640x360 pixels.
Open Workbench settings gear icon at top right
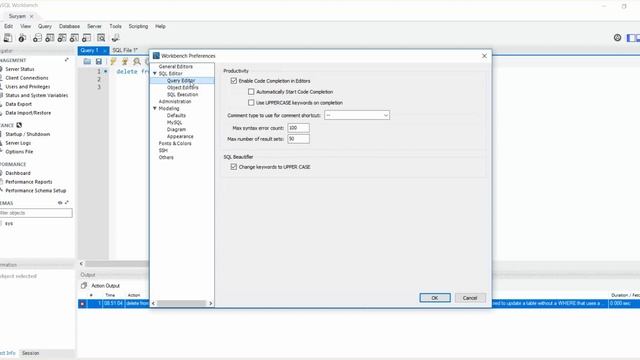pos(617,38)
